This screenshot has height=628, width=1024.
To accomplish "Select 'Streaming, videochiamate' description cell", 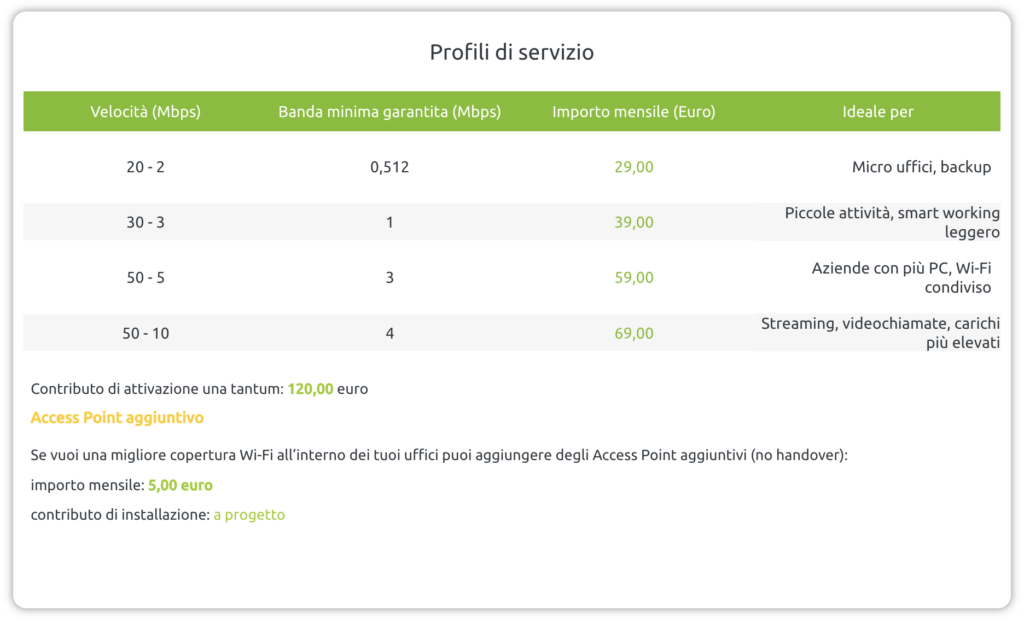I will [880, 333].
